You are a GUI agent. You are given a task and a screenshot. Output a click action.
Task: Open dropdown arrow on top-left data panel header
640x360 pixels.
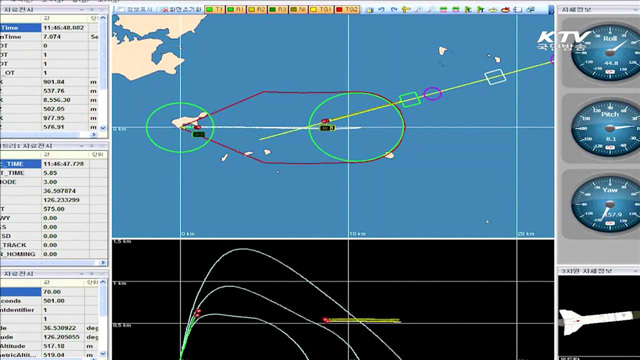82,9
